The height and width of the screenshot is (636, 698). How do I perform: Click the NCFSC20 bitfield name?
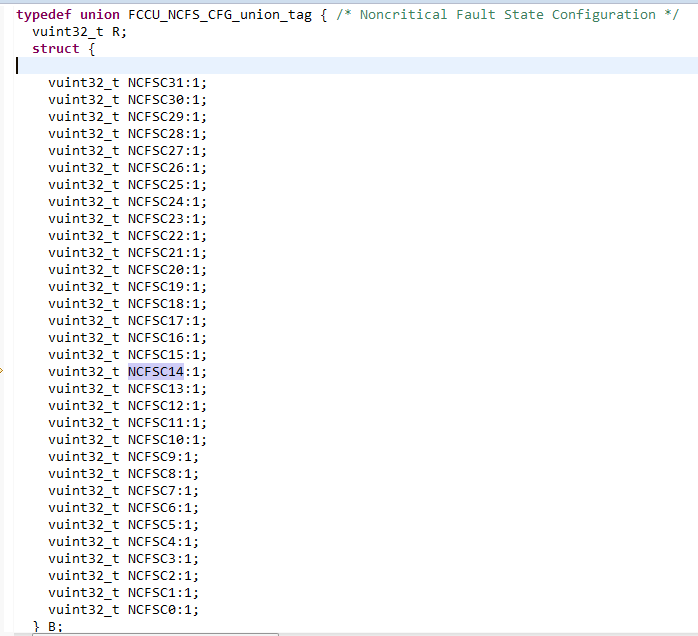(156, 270)
